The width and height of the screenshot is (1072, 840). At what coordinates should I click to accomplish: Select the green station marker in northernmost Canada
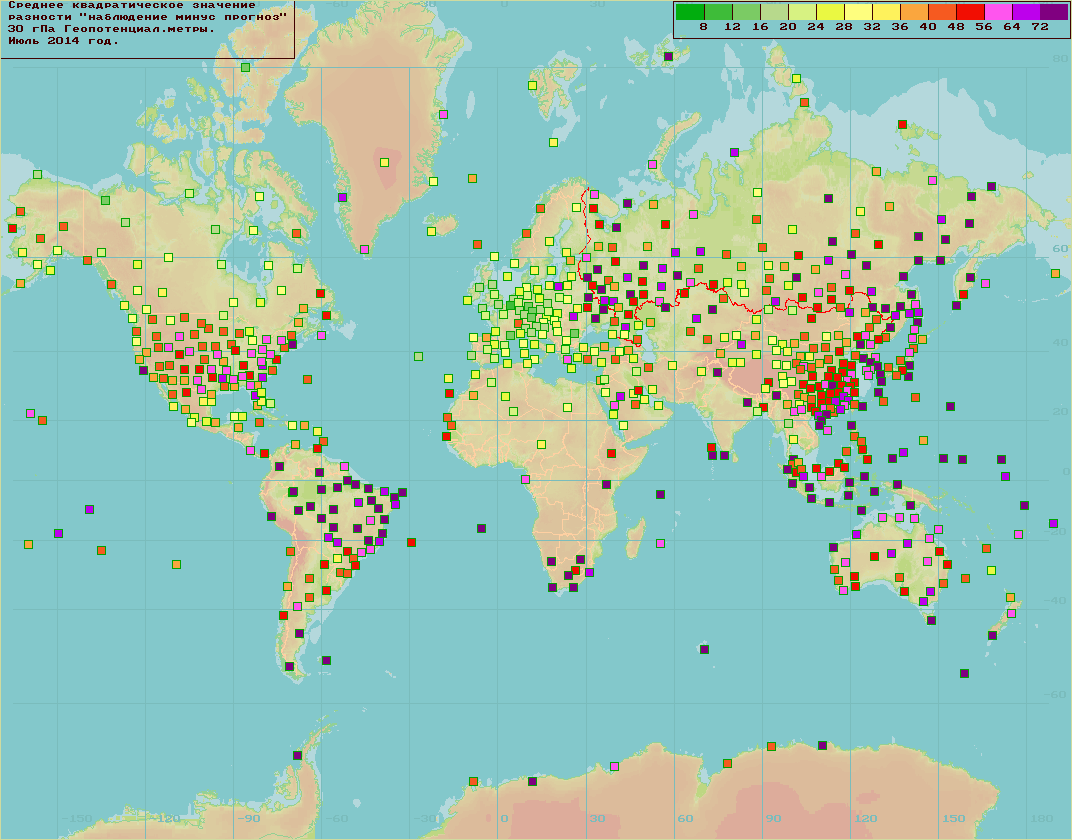[x=245, y=67]
